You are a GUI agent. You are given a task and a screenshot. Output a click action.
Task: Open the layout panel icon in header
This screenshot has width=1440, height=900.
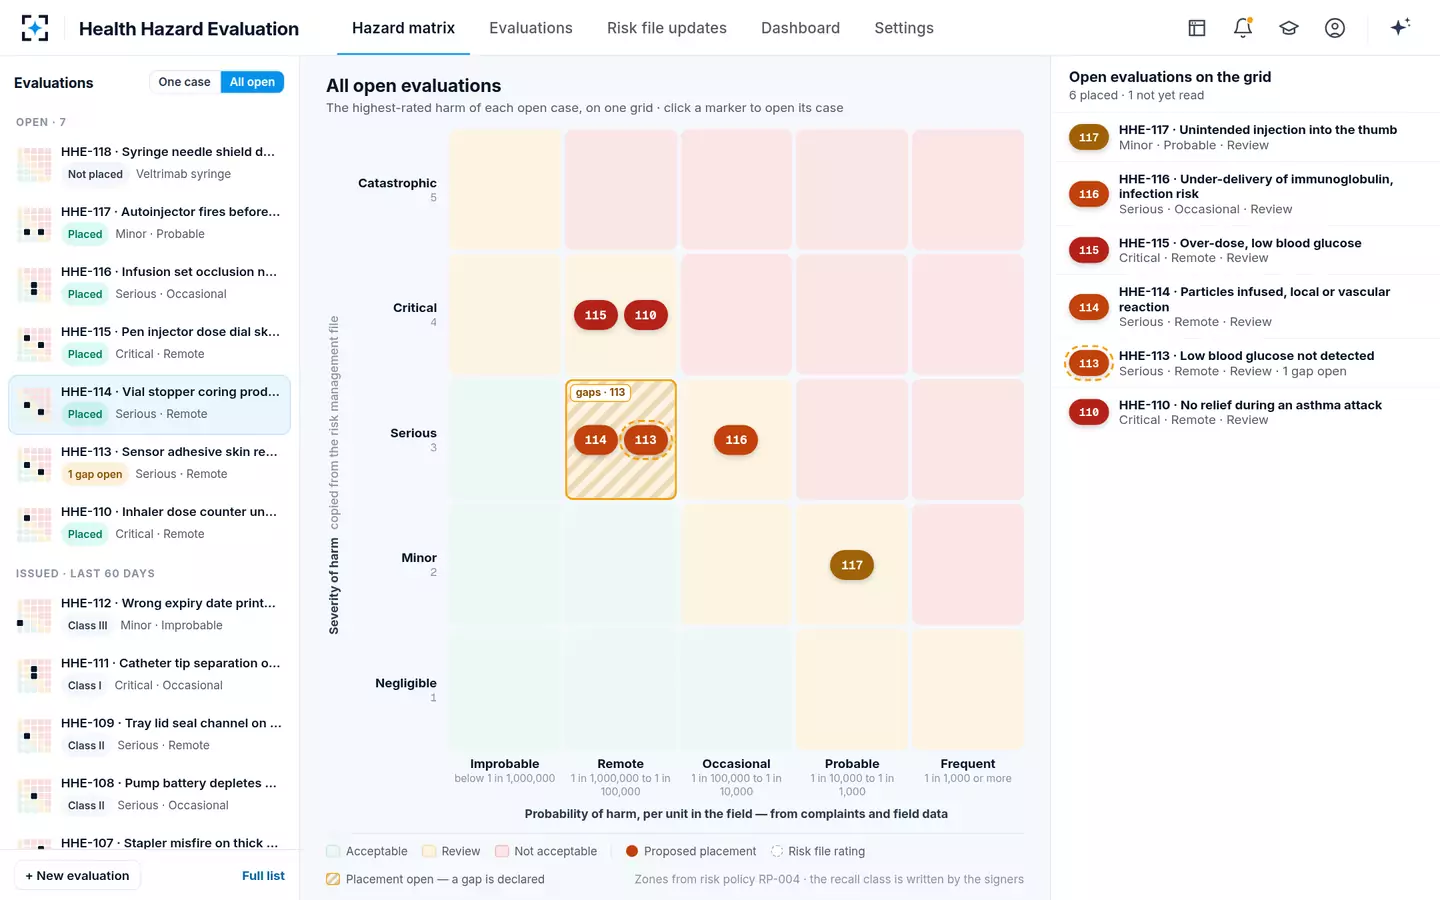click(1197, 28)
